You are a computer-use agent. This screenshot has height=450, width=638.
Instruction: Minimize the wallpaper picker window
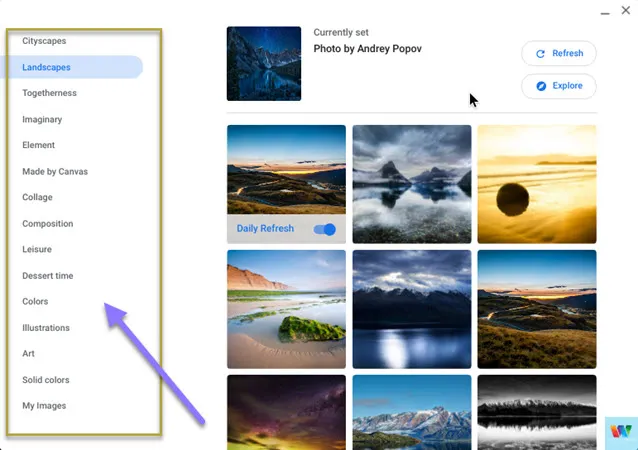(605, 13)
